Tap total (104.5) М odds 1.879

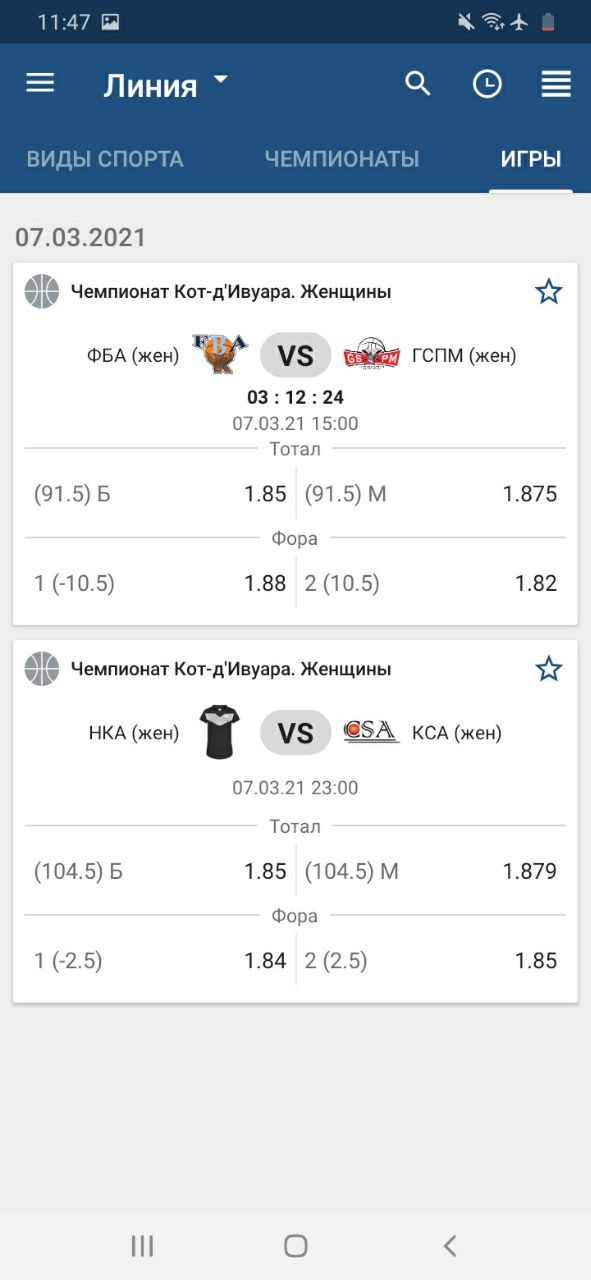[x=431, y=871]
